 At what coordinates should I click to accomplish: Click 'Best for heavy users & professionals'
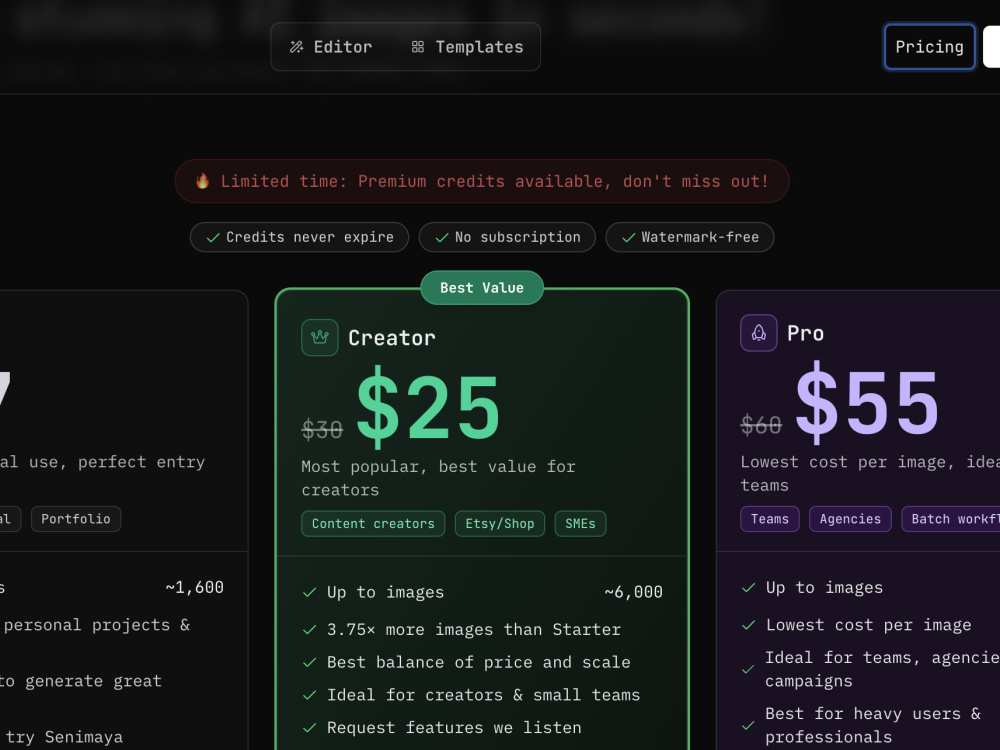coord(873,726)
